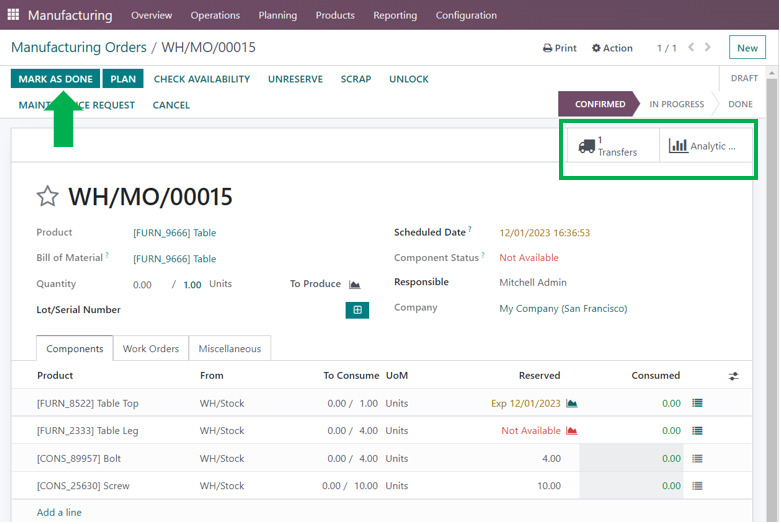Image resolution: width=781 pixels, height=524 pixels.
Task: Open the Reporting menu
Action: (395, 15)
